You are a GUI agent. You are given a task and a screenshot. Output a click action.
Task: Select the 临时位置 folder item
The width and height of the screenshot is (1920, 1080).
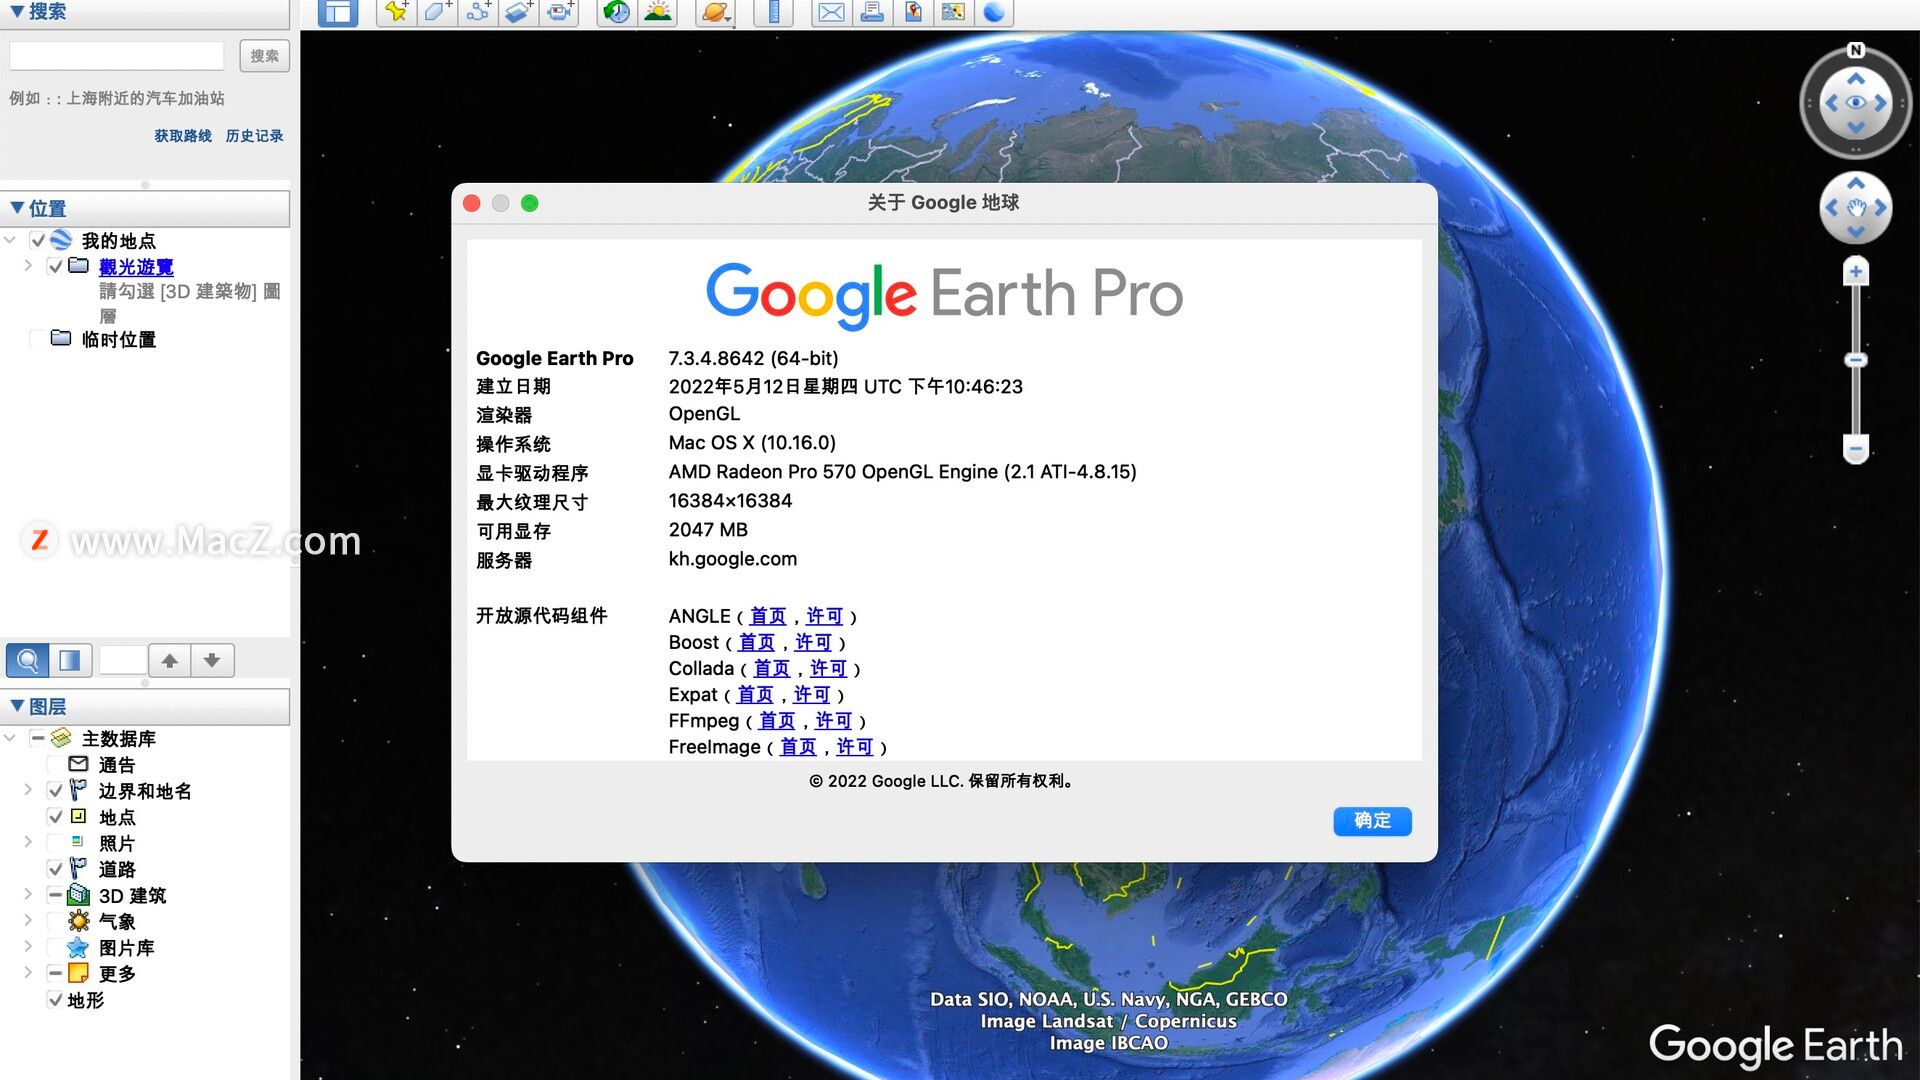point(119,340)
